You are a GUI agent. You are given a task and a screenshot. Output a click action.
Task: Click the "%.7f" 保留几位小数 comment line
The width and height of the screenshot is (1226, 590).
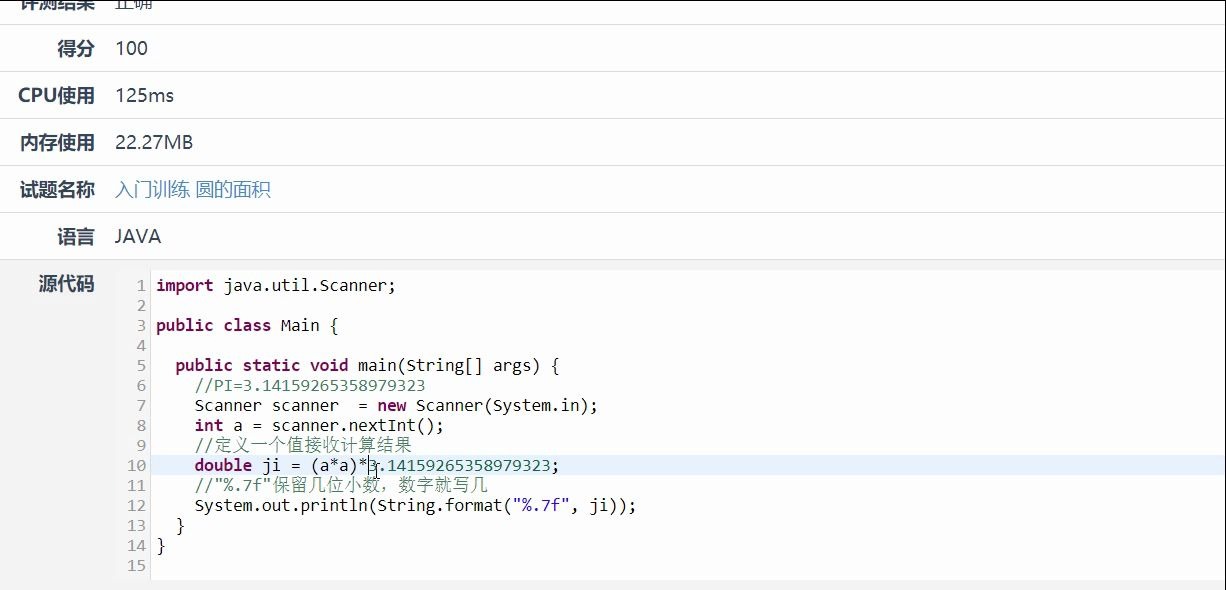pos(341,486)
